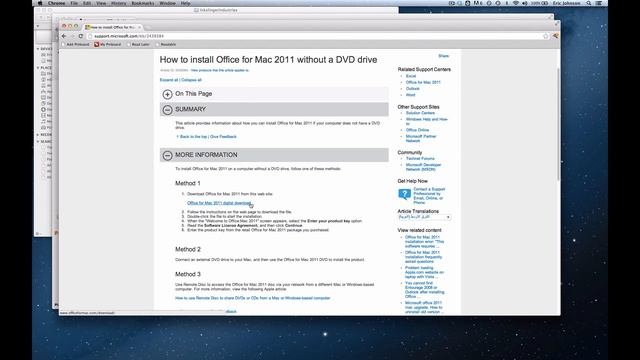Viewport: 640px width, 360px height.
Task: Collapse DEVICES group in Finder sidebar
Action: coord(38,49)
